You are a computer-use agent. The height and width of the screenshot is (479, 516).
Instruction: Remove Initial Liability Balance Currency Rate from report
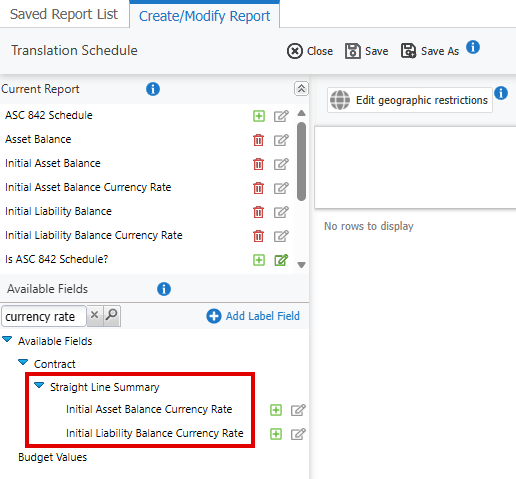coord(258,236)
